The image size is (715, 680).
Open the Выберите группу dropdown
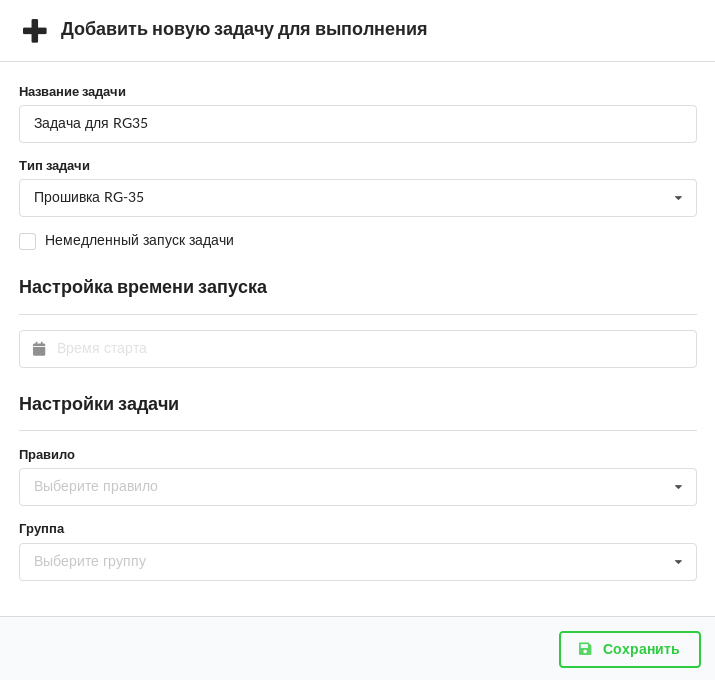pyautogui.click(x=340, y=562)
